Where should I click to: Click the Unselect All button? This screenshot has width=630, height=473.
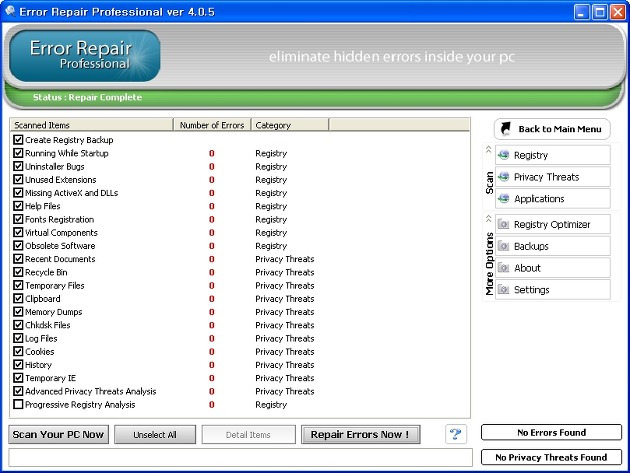tap(155, 434)
